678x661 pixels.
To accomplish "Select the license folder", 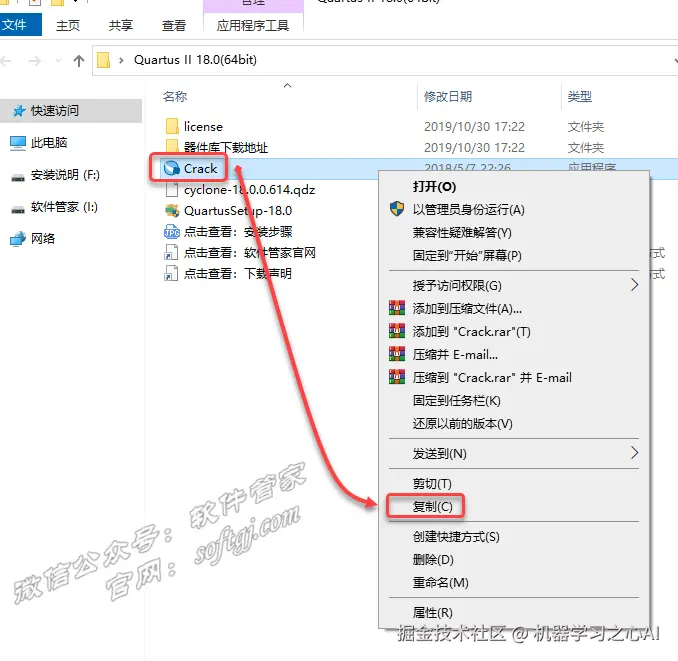I will pyautogui.click(x=203, y=126).
